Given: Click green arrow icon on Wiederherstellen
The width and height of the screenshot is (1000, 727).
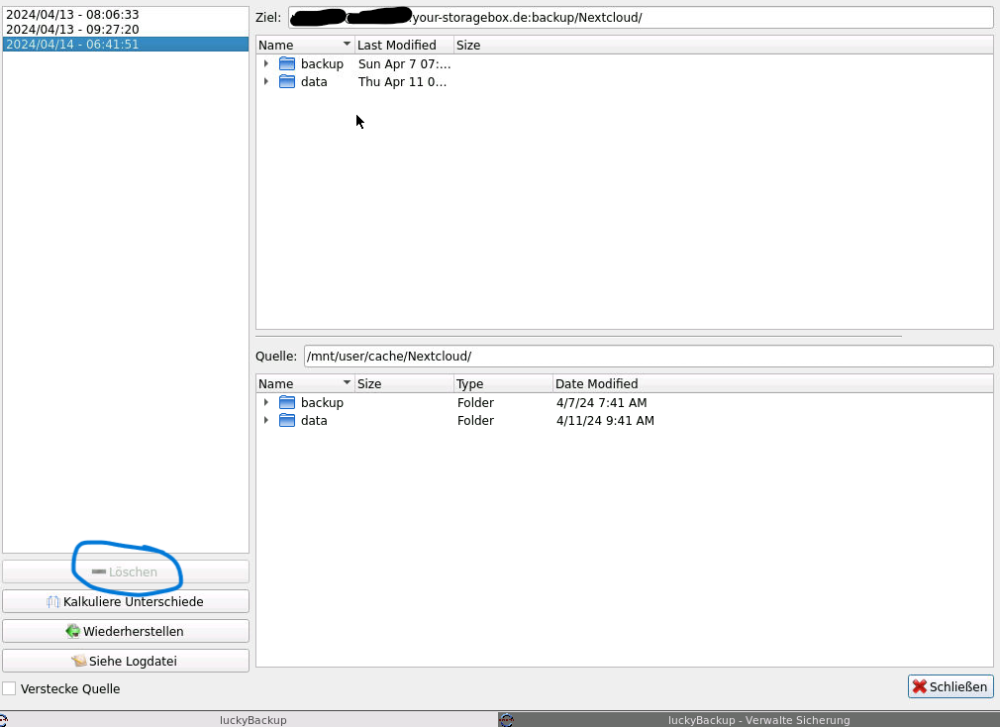Looking at the screenshot, I should (73, 631).
